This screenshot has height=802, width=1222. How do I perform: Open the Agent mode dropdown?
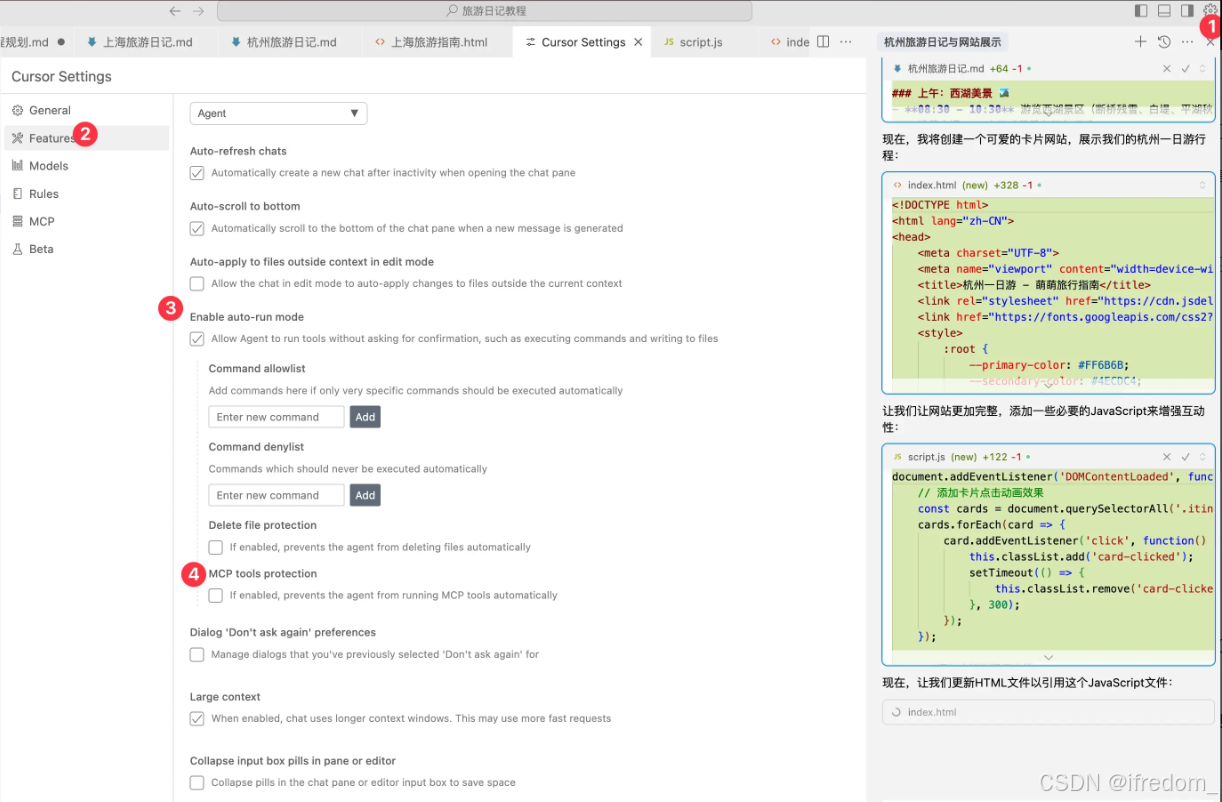278,113
